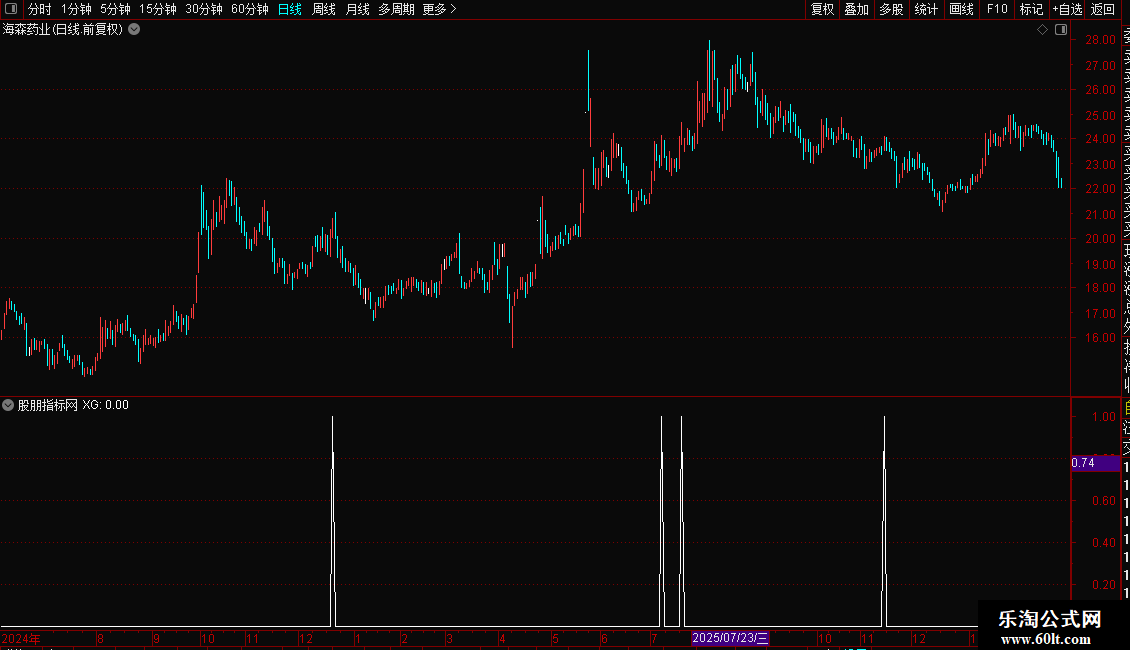This screenshot has height=650, width=1130.
Task: Add stock via +自选 button
Action: [x=1067, y=9]
